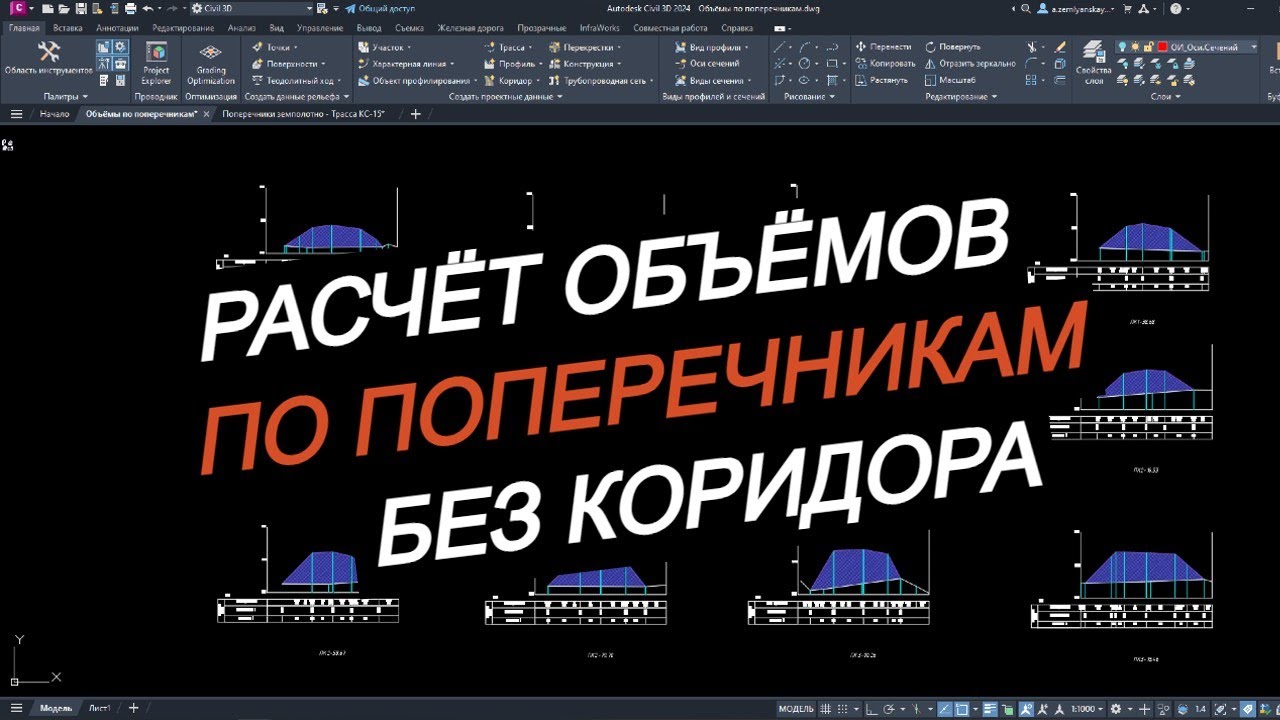Viewport: 1280px width, 720px height.
Task: Click the Масштаб (Scale) command
Action: tap(950, 80)
